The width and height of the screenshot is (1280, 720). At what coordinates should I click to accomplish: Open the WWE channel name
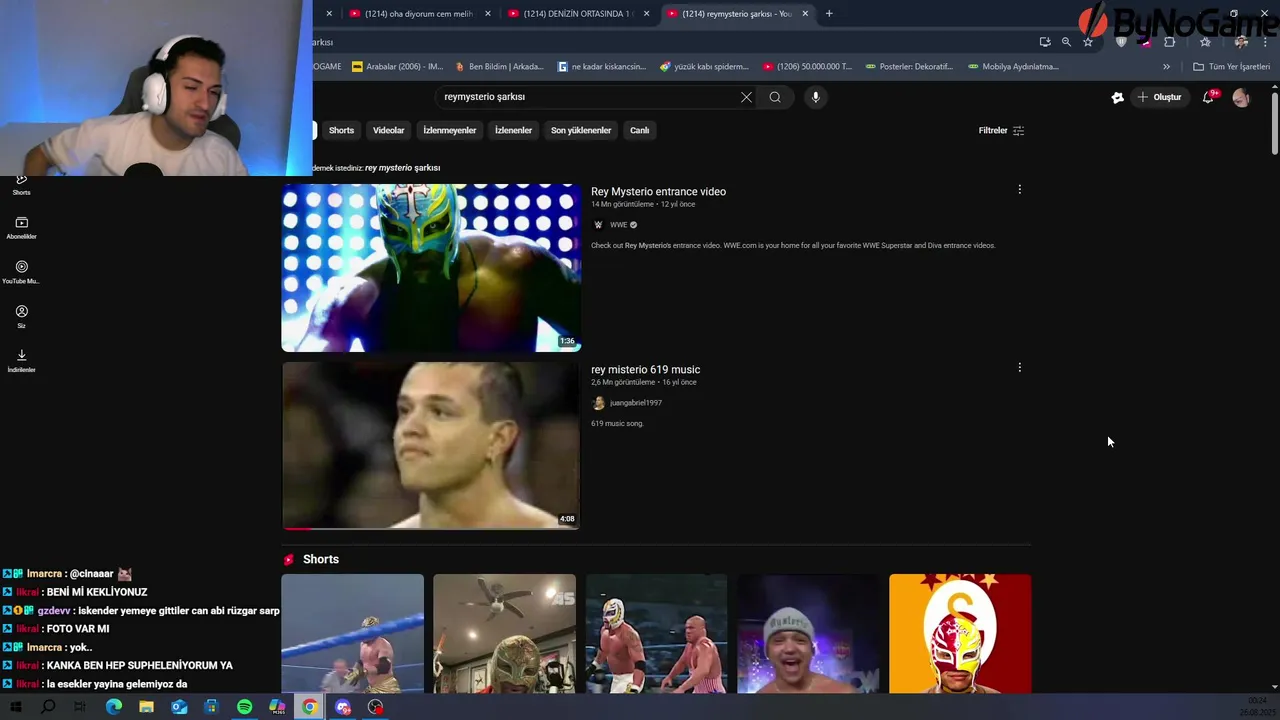[x=618, y=225]
